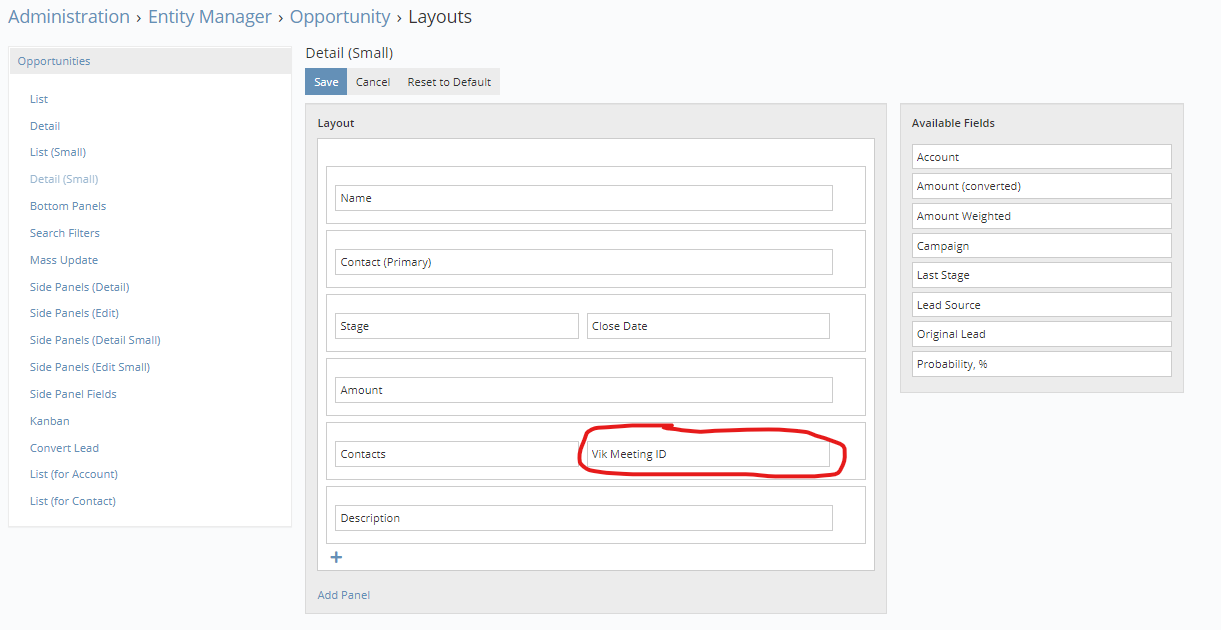Select the Contact (Primary) layout field

point(582,261)
